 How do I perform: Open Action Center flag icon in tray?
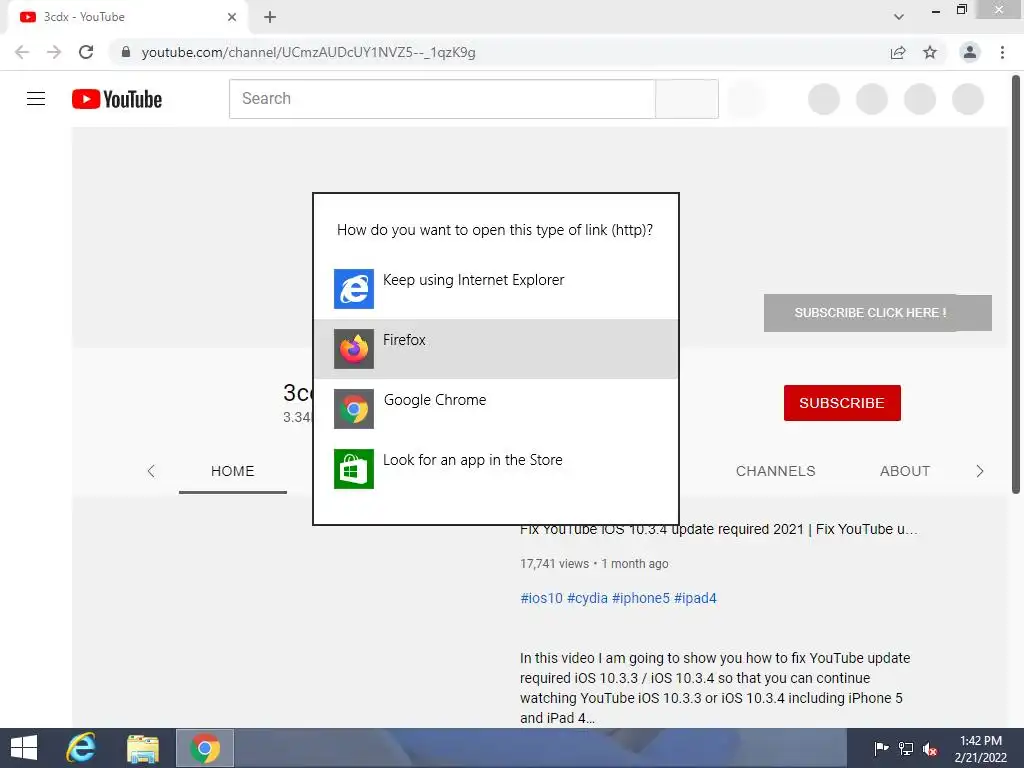pyautogui.click(x=881, y=748)
